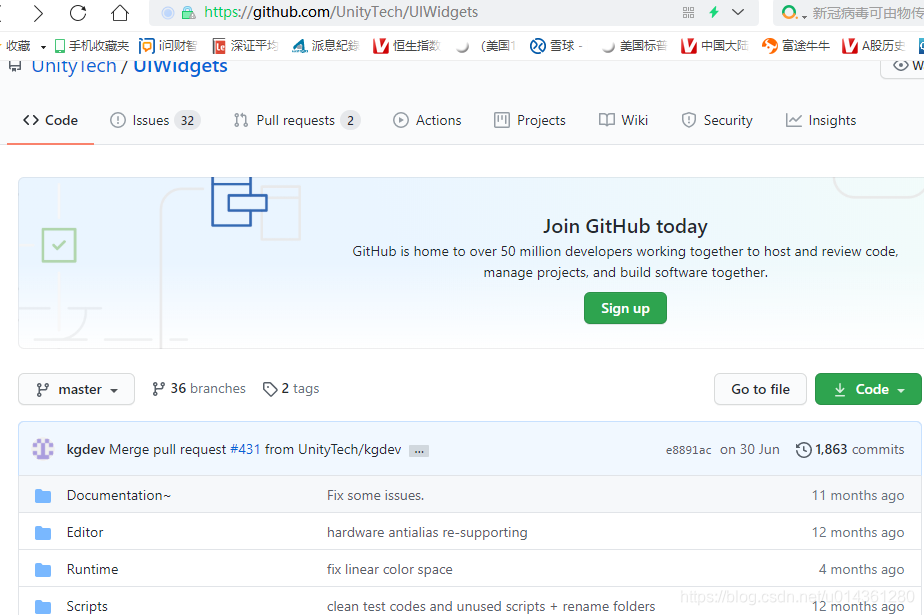Open the 深证平均 bookmark

[x=245, y=46]
